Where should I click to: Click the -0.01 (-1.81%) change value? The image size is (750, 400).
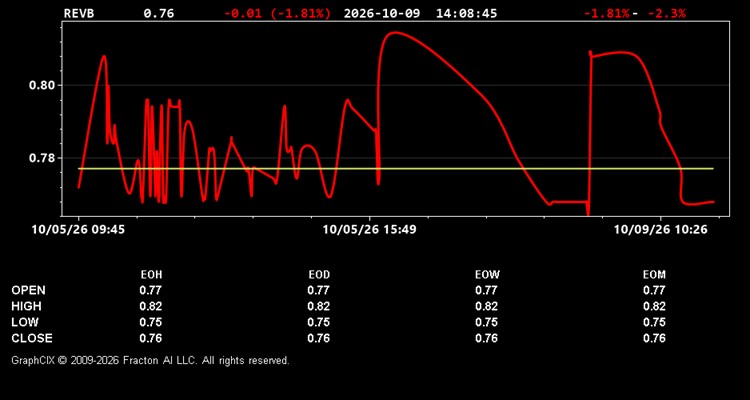(277, 13)
